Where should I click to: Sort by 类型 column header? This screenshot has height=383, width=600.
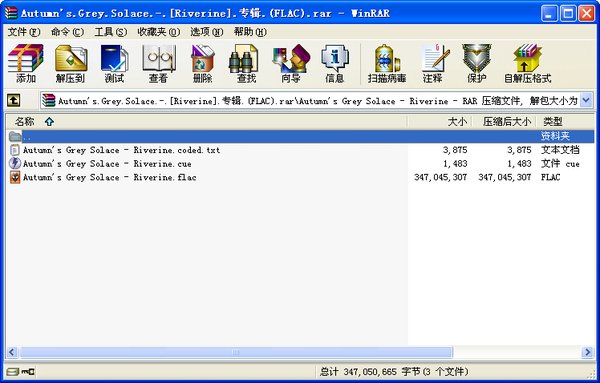pos(565,122)
